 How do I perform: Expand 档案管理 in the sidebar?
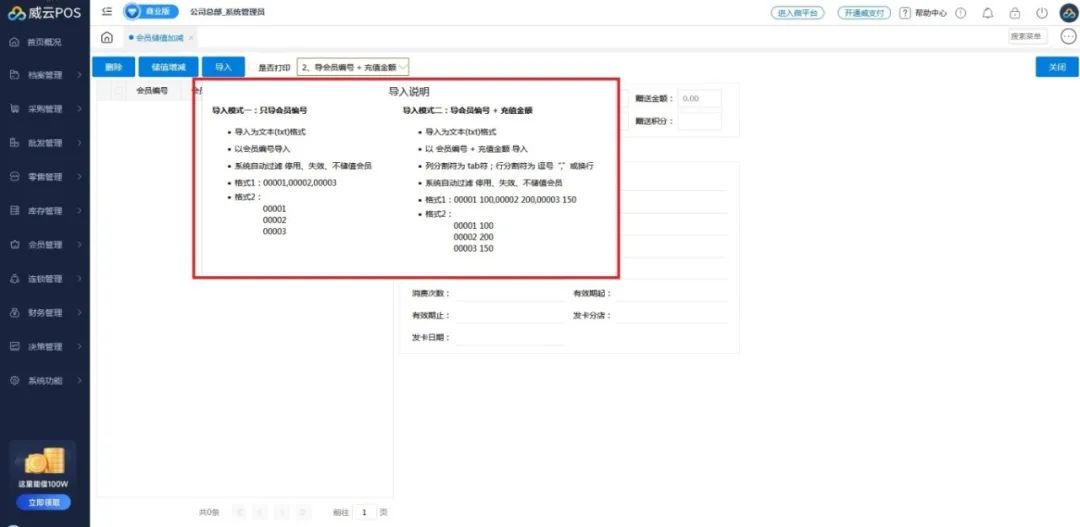(x=45, y=75)
